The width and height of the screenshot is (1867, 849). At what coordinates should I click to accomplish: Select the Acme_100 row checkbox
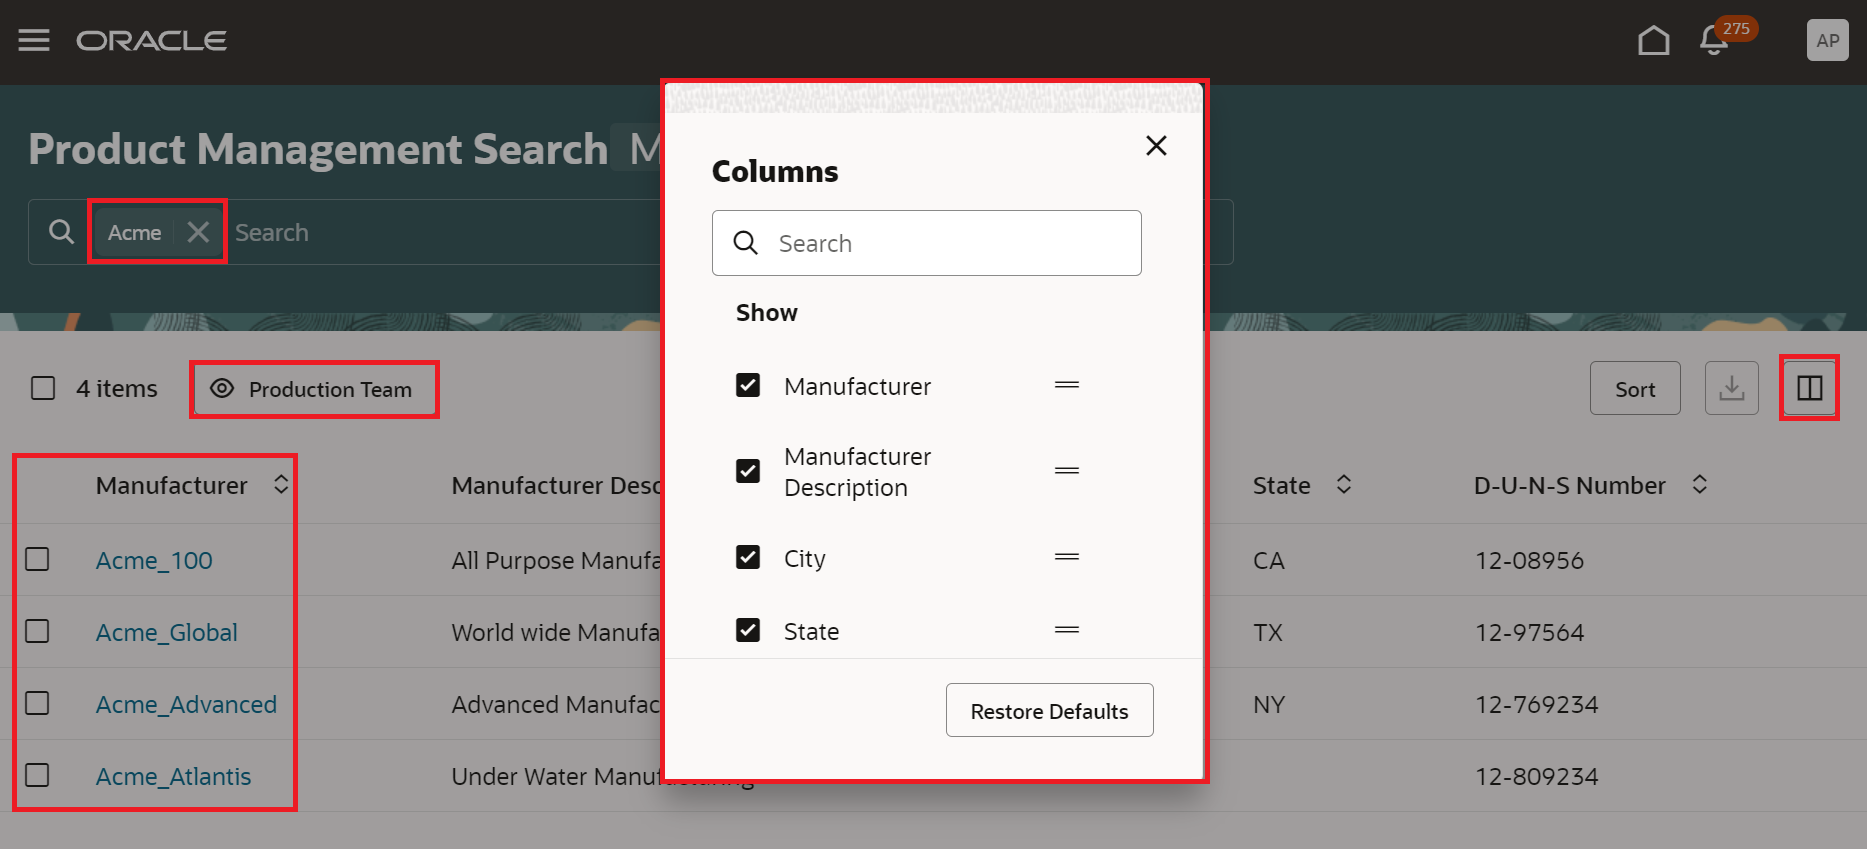37,559
